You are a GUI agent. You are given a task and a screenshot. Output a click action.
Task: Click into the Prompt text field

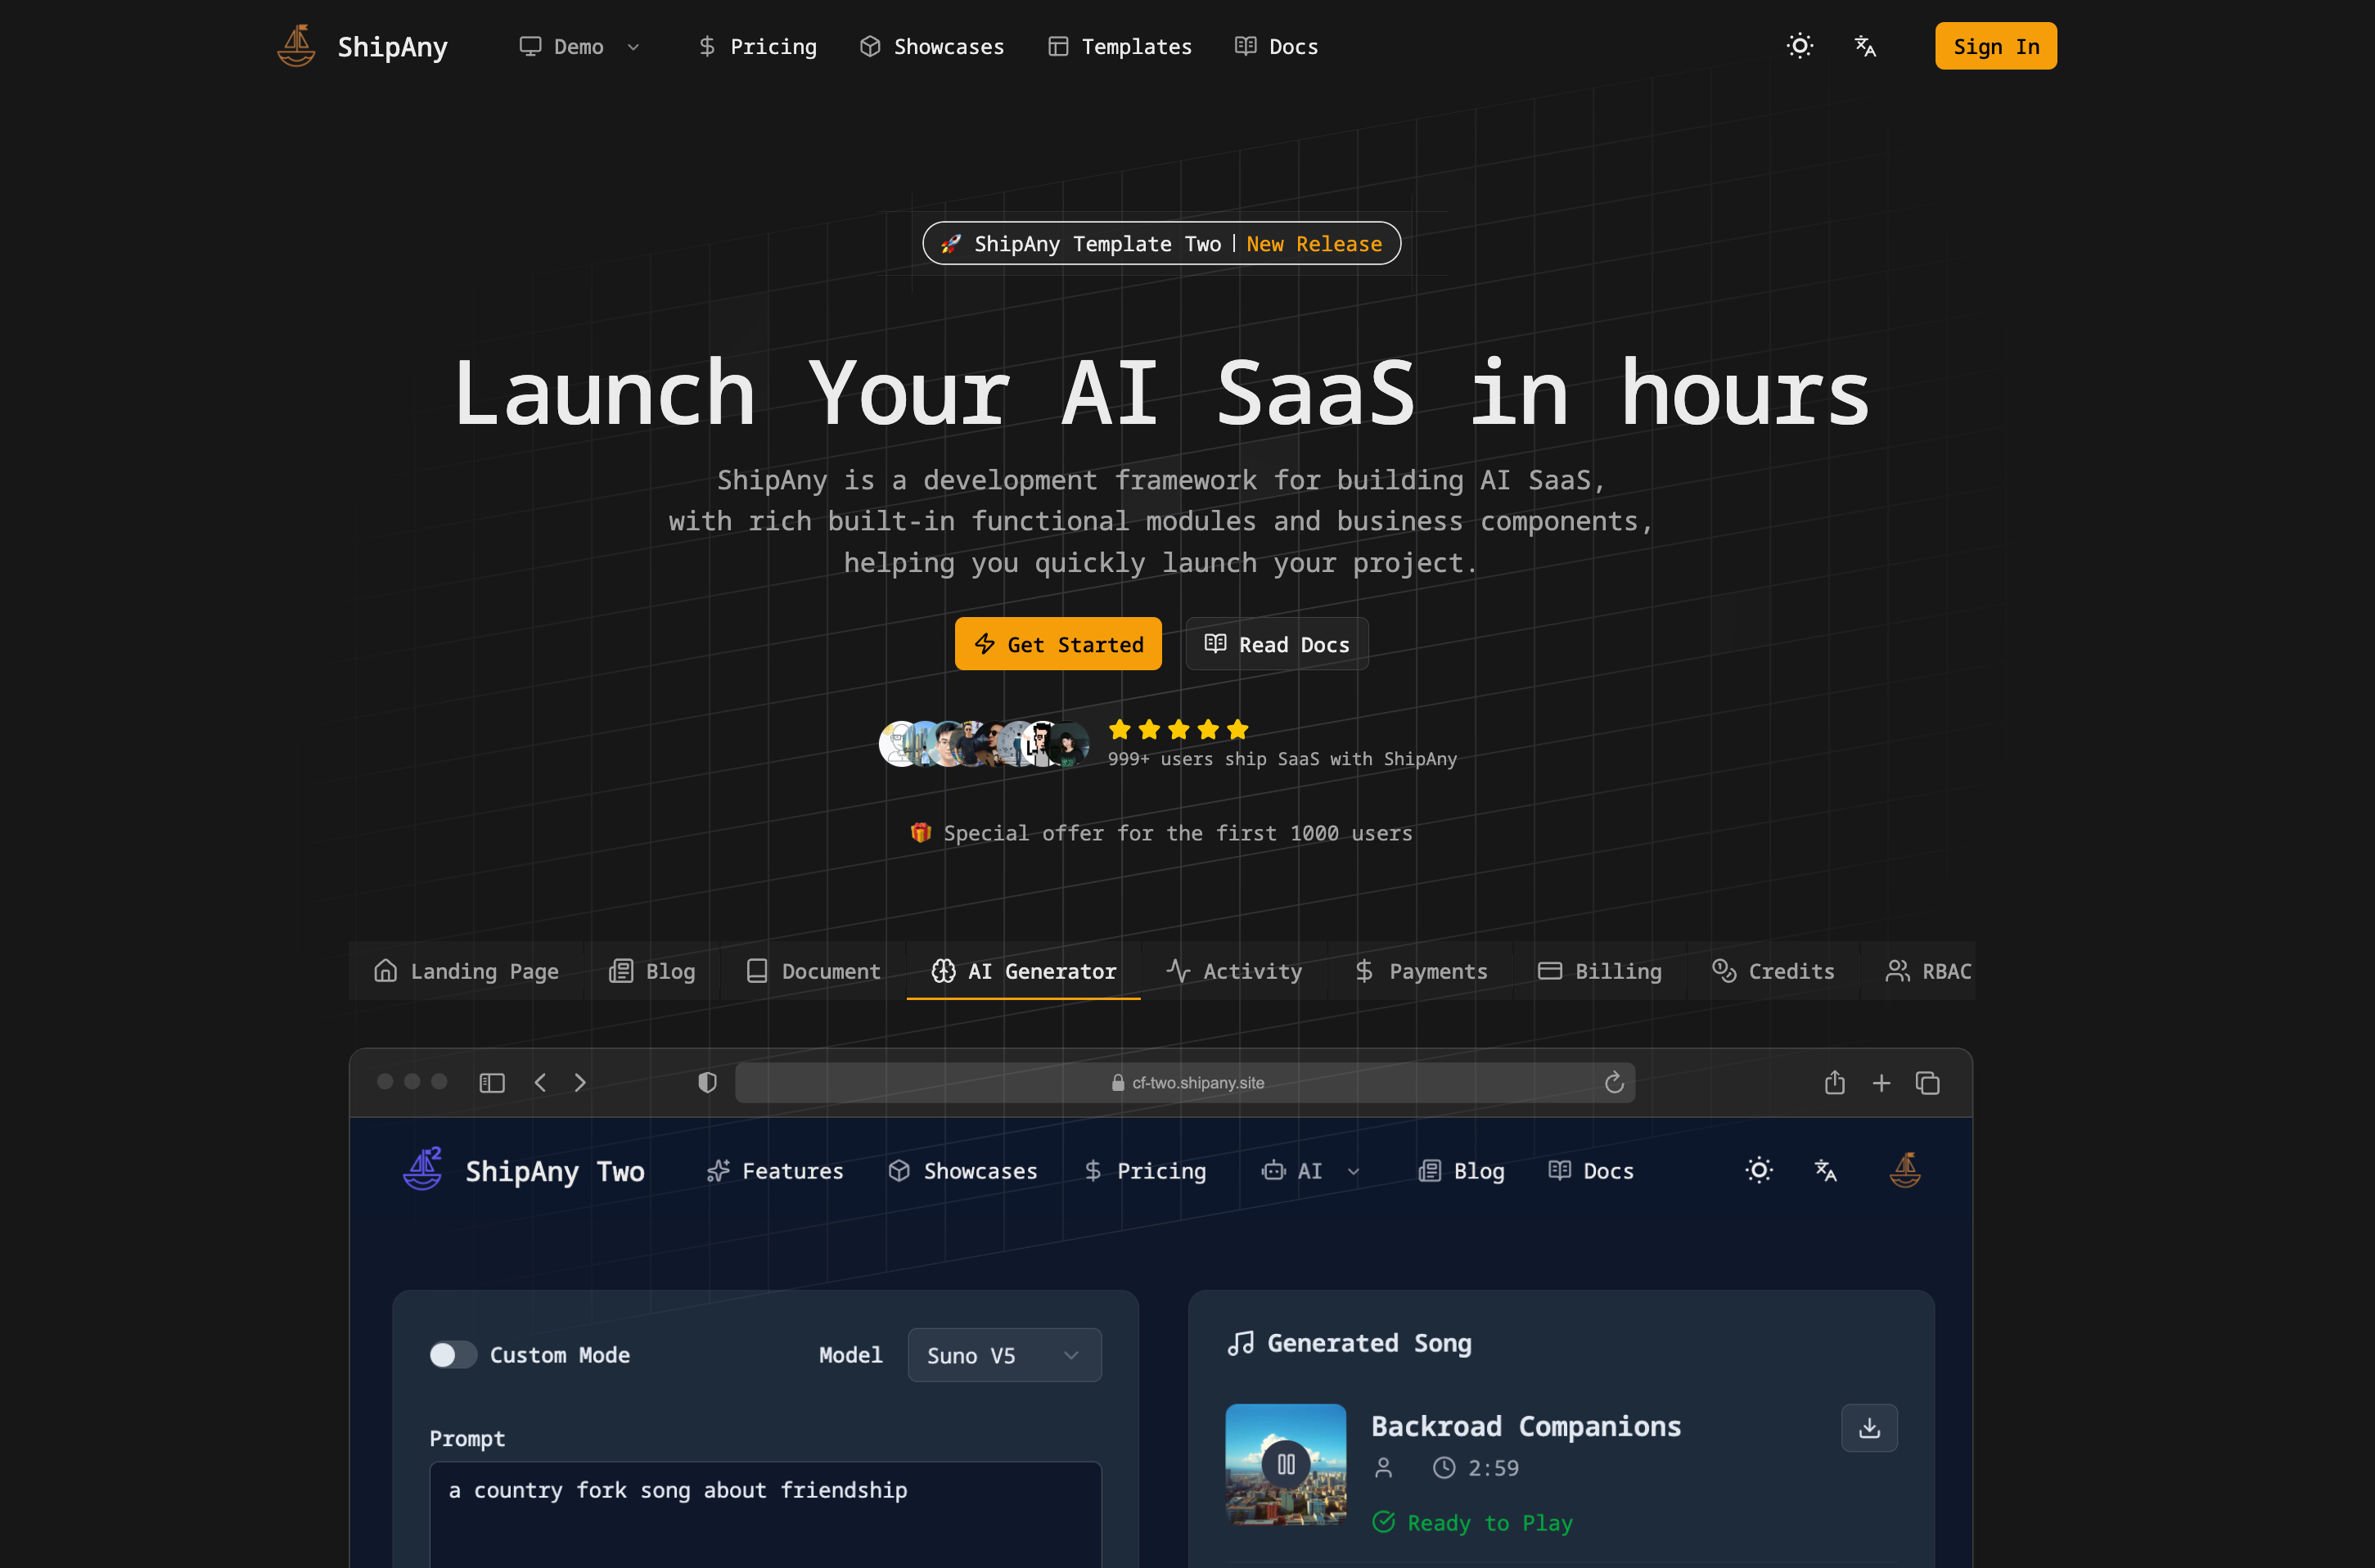(x=765, y=1515)
